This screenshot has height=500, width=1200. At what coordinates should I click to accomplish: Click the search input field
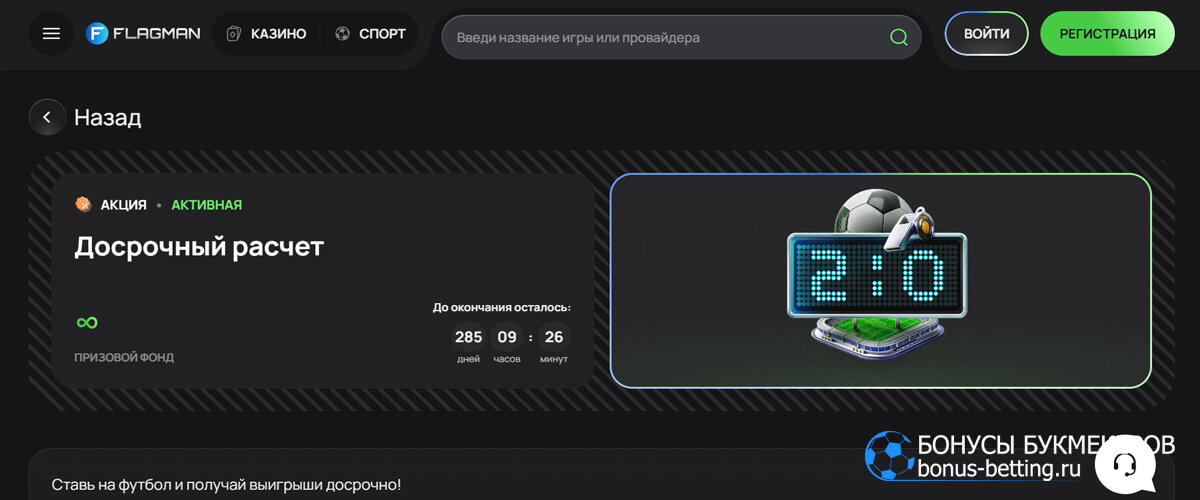[681, 37]
